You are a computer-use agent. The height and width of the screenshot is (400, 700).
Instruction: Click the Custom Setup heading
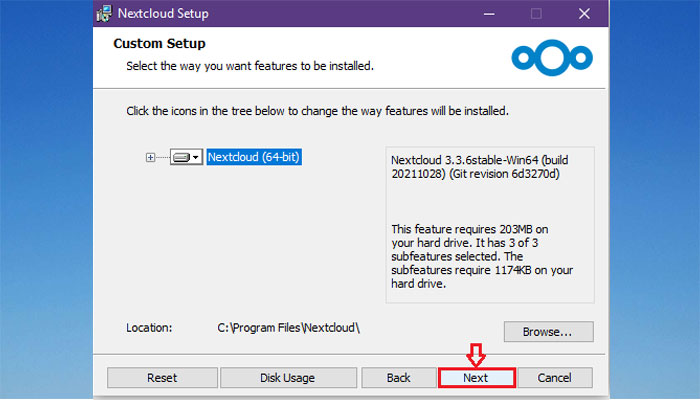click(x=159, y=43)
